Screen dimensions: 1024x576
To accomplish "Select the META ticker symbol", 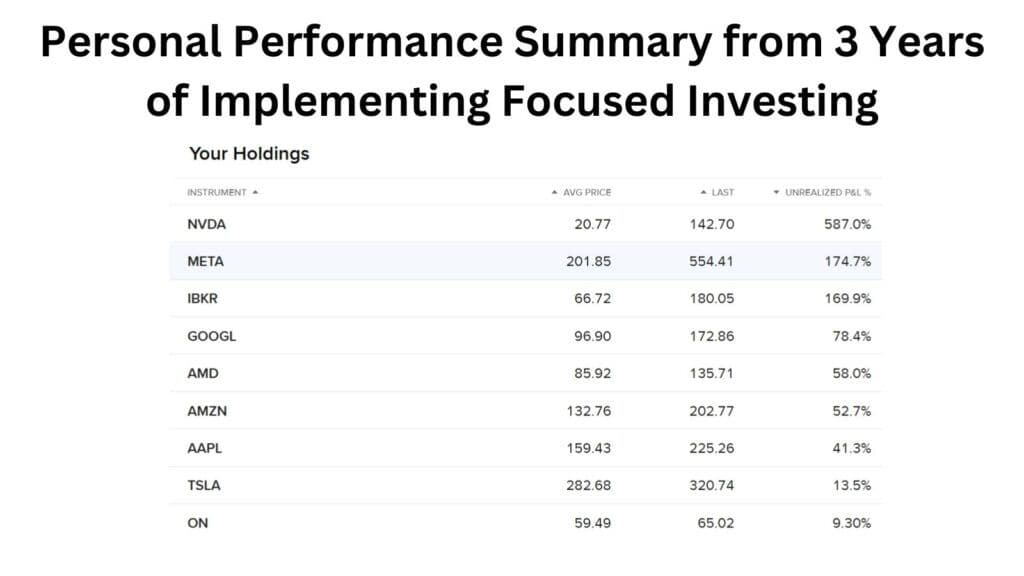I will (x=206, y=261).
